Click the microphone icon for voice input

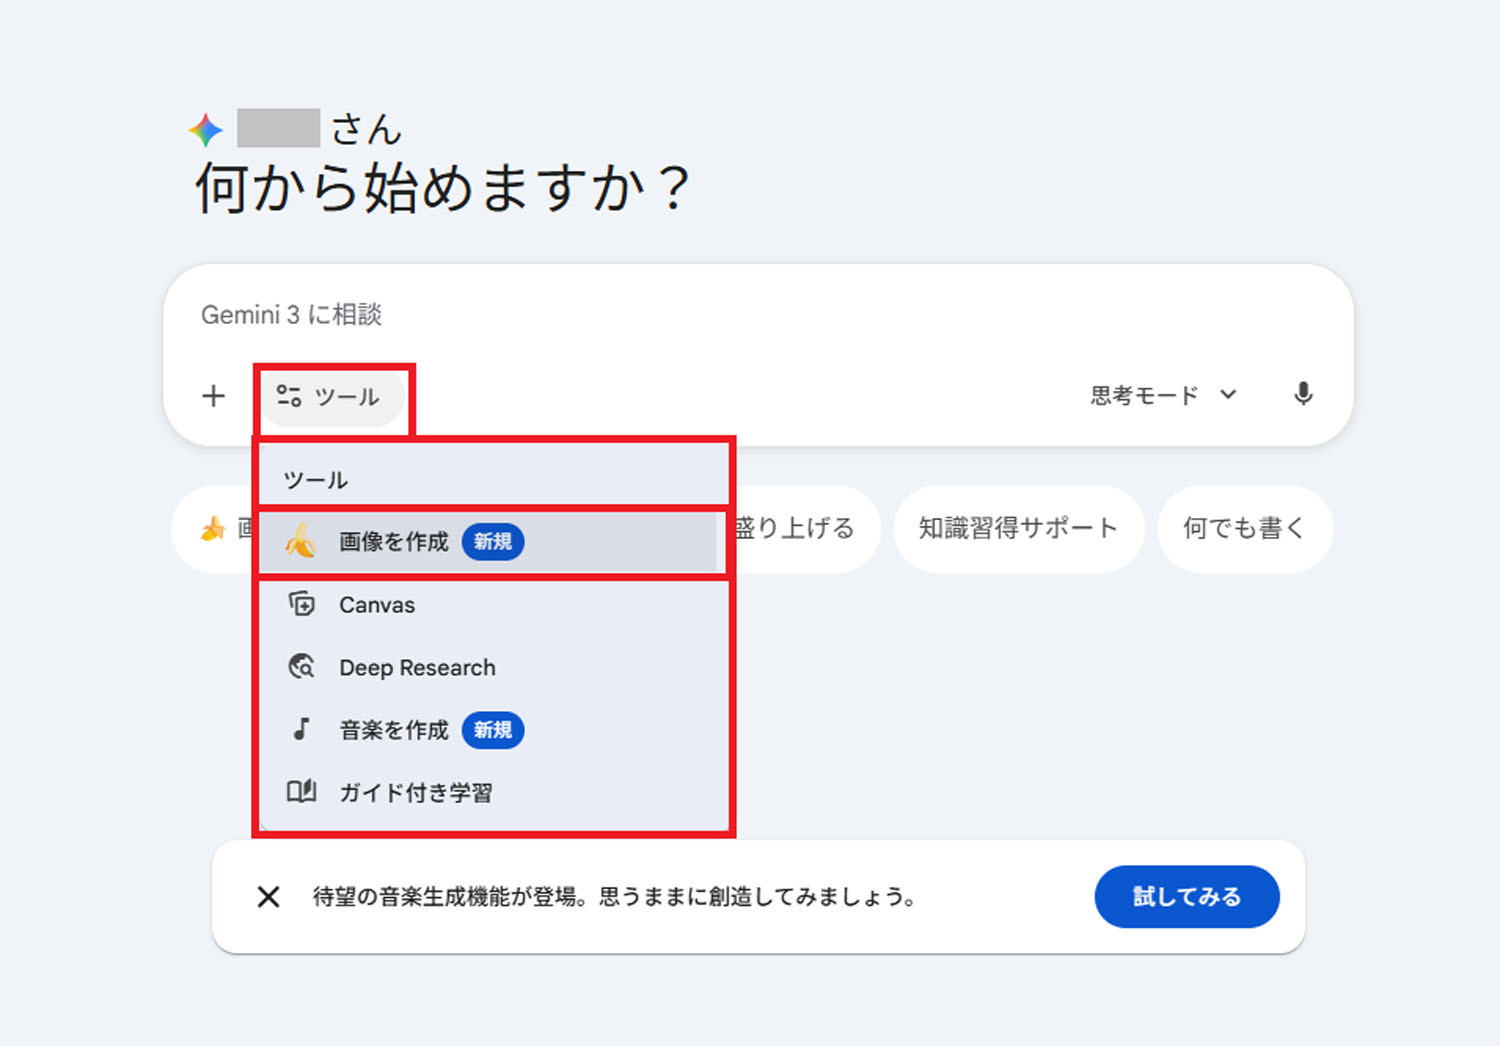coord(1303,395)
